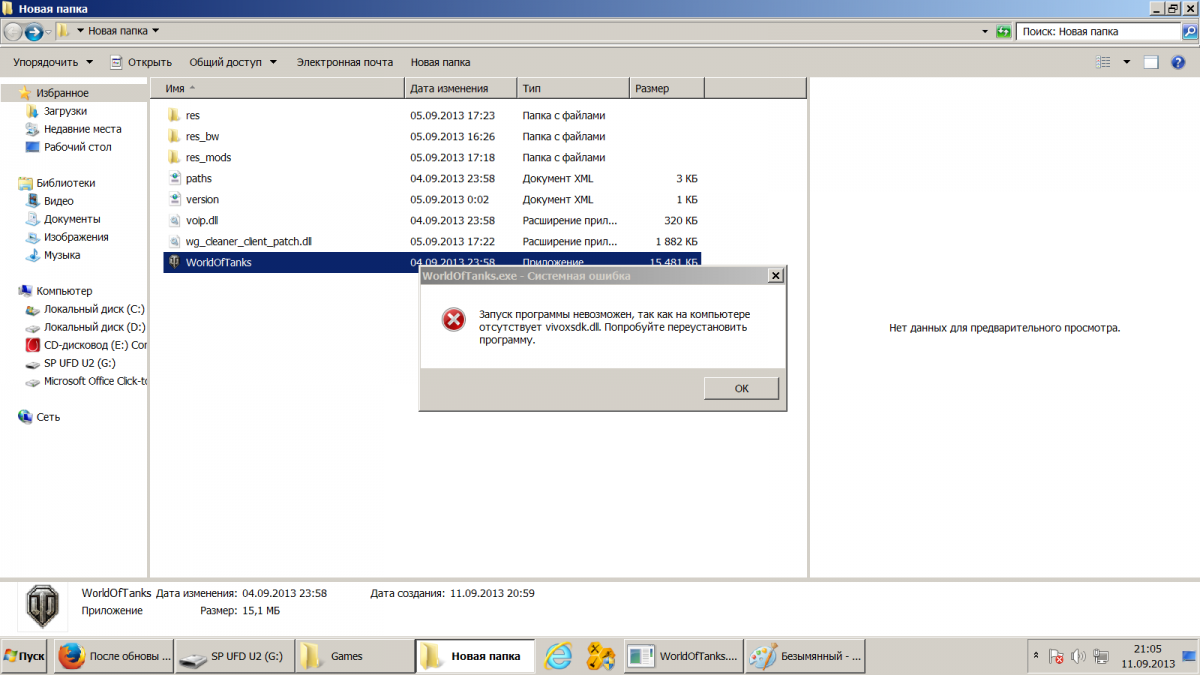Open the Документы library
The width and height of the screenshot is (1200, 675).
point(72,219)
